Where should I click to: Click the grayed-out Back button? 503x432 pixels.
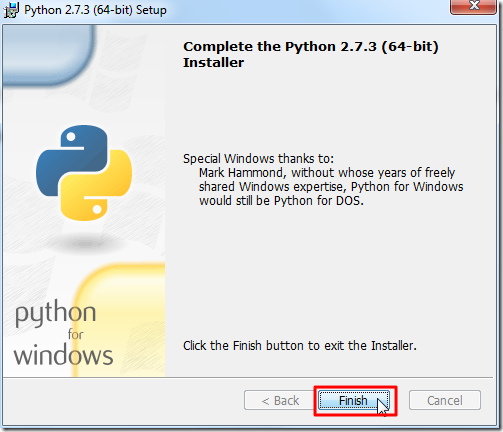[279, 400]
